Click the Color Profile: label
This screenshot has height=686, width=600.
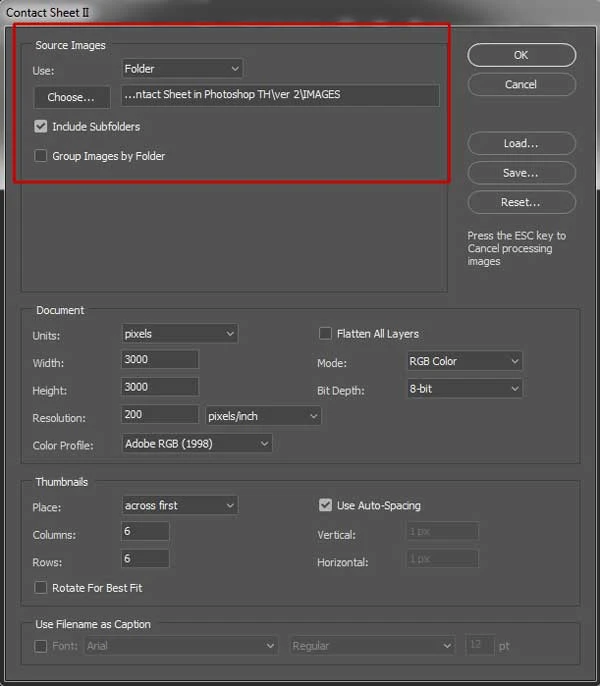[63, 446]
